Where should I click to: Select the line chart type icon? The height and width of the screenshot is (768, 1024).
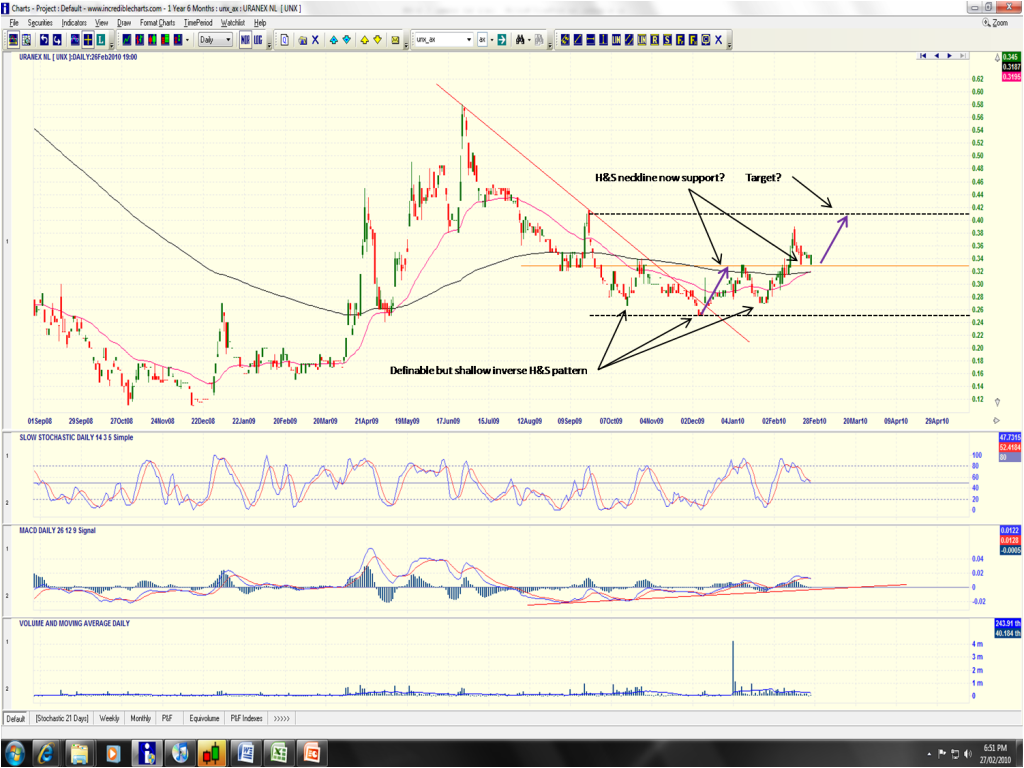(x=127, y=40)
